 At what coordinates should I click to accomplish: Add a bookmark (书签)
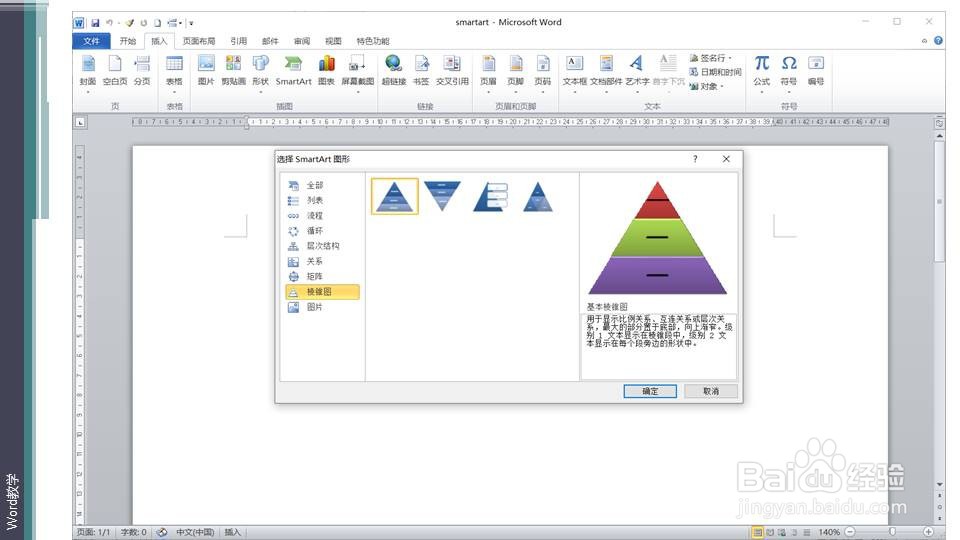point(421,72)
